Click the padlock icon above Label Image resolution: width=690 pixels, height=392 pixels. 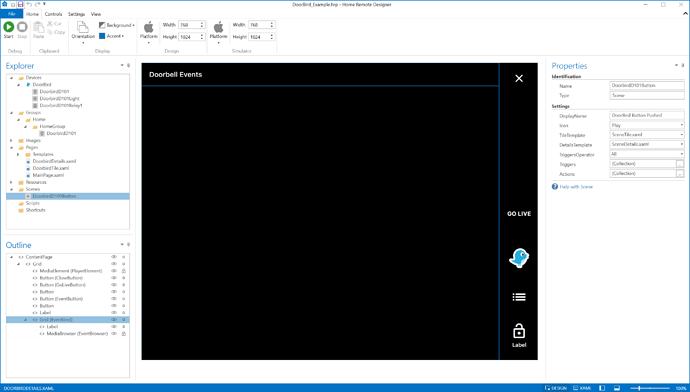[519, 331]
